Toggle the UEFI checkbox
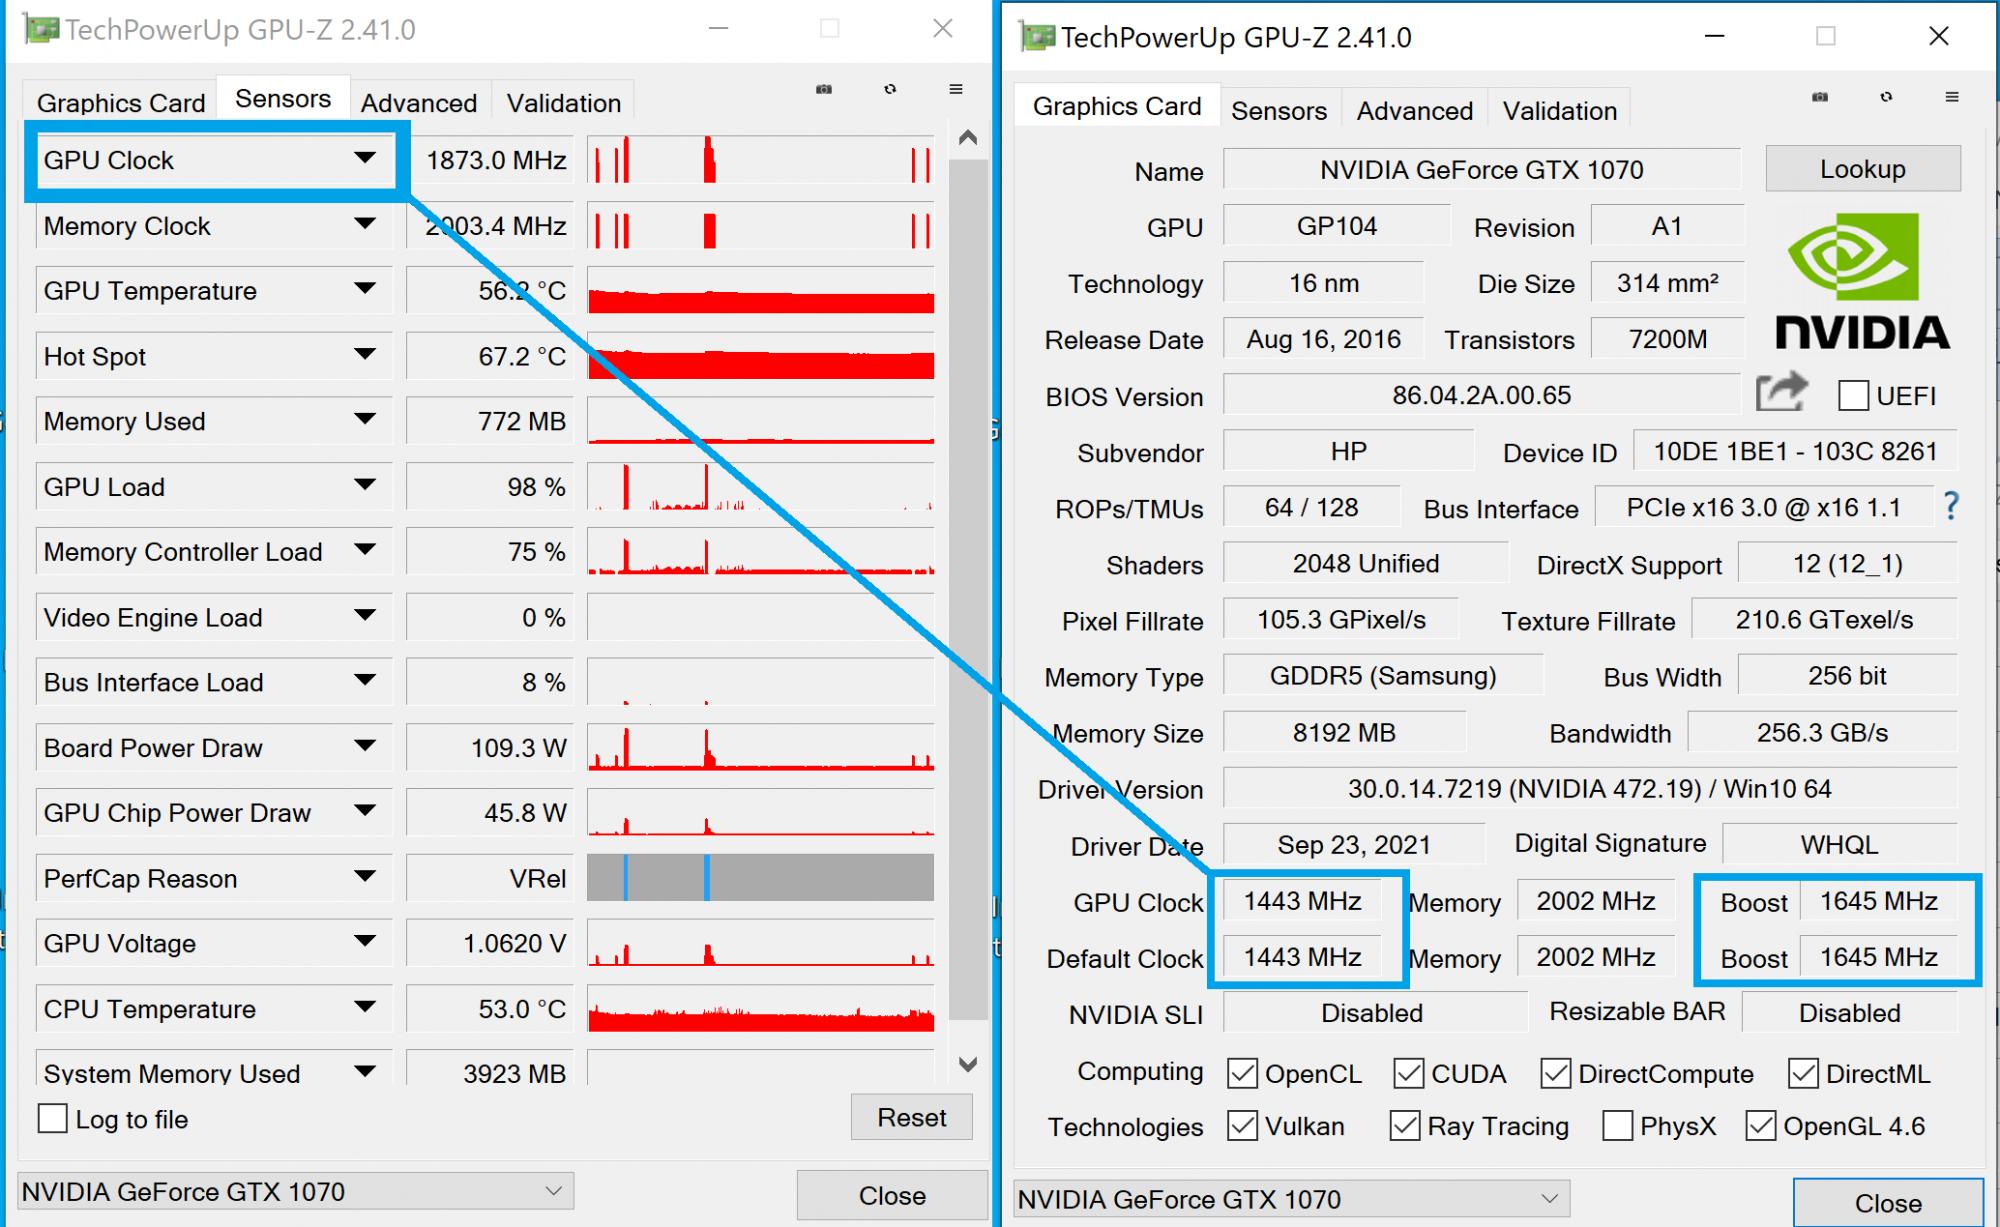 click(1853, 395)
